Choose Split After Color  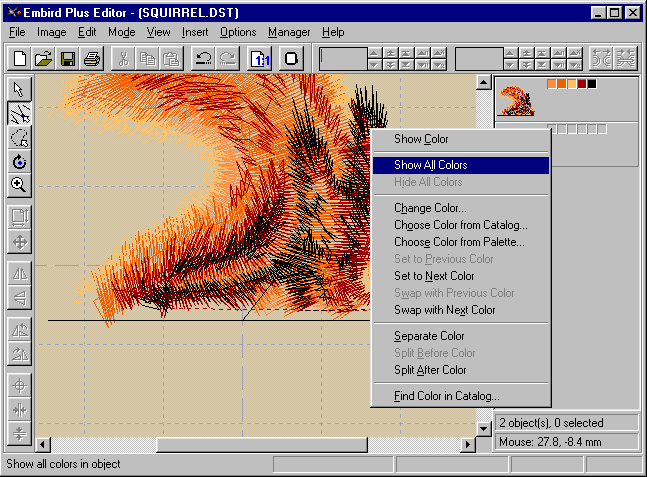click(461, 370)
